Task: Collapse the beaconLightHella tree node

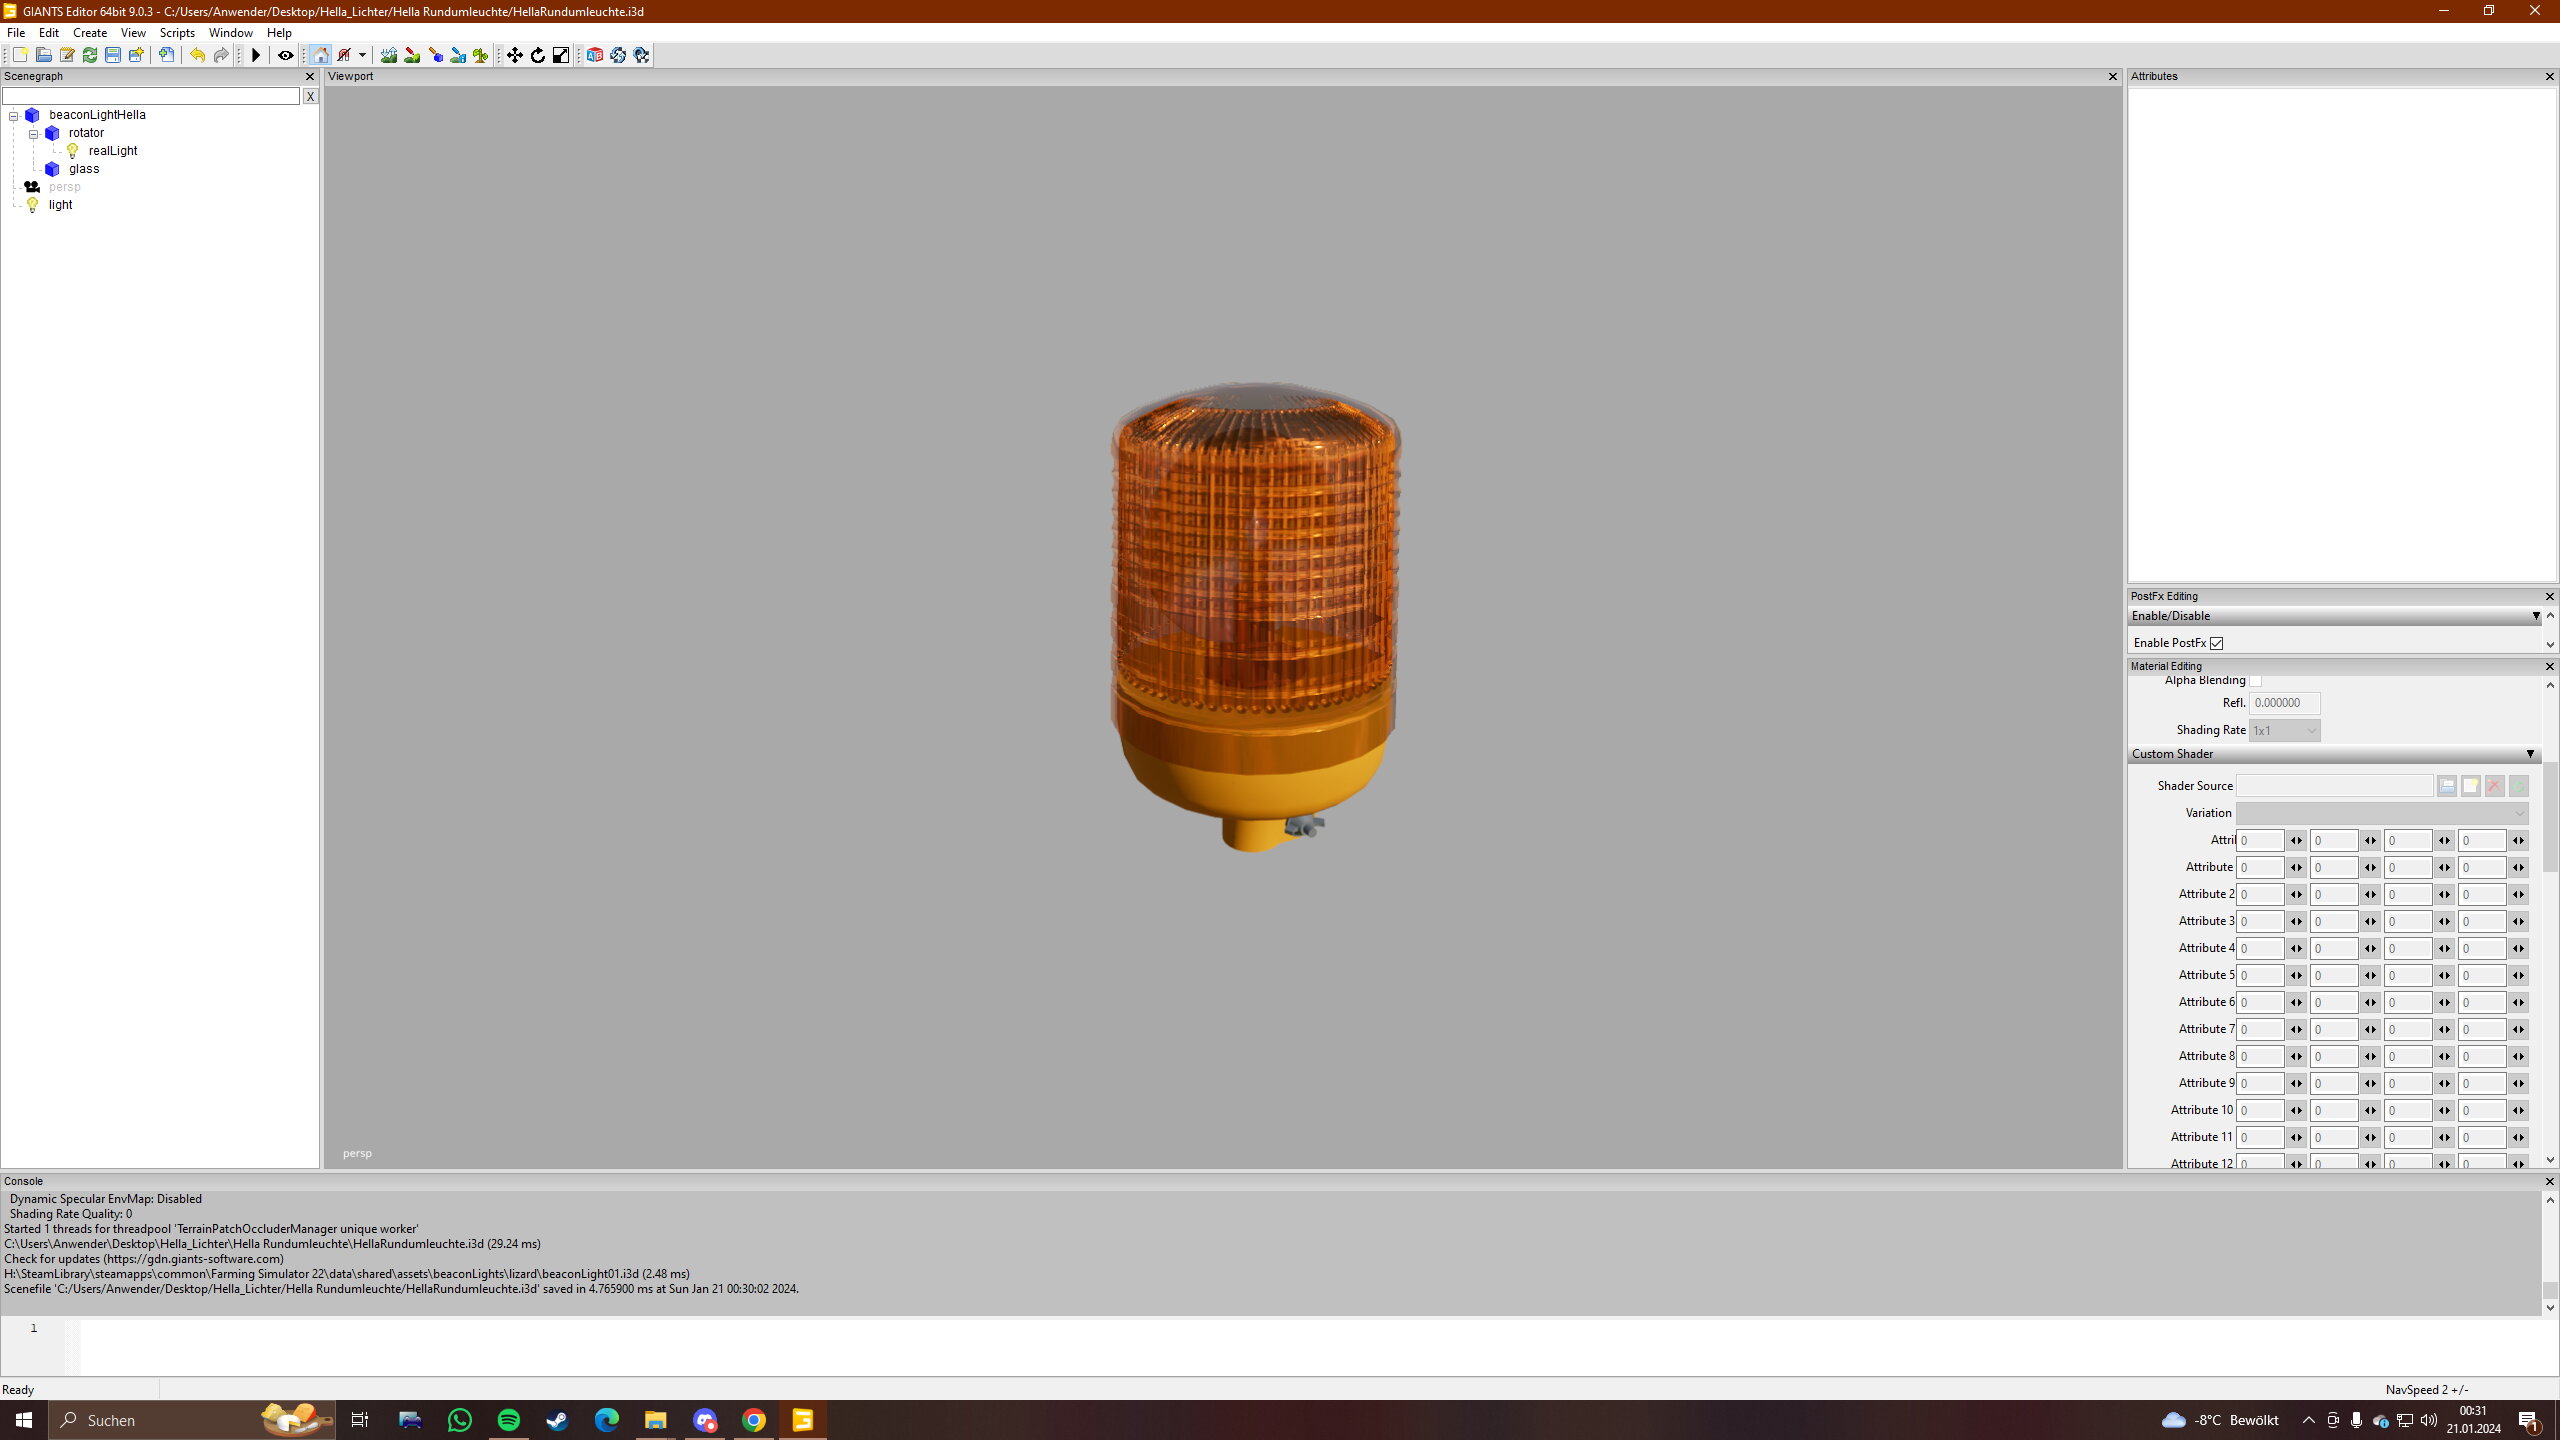Action: click(14, 116)
